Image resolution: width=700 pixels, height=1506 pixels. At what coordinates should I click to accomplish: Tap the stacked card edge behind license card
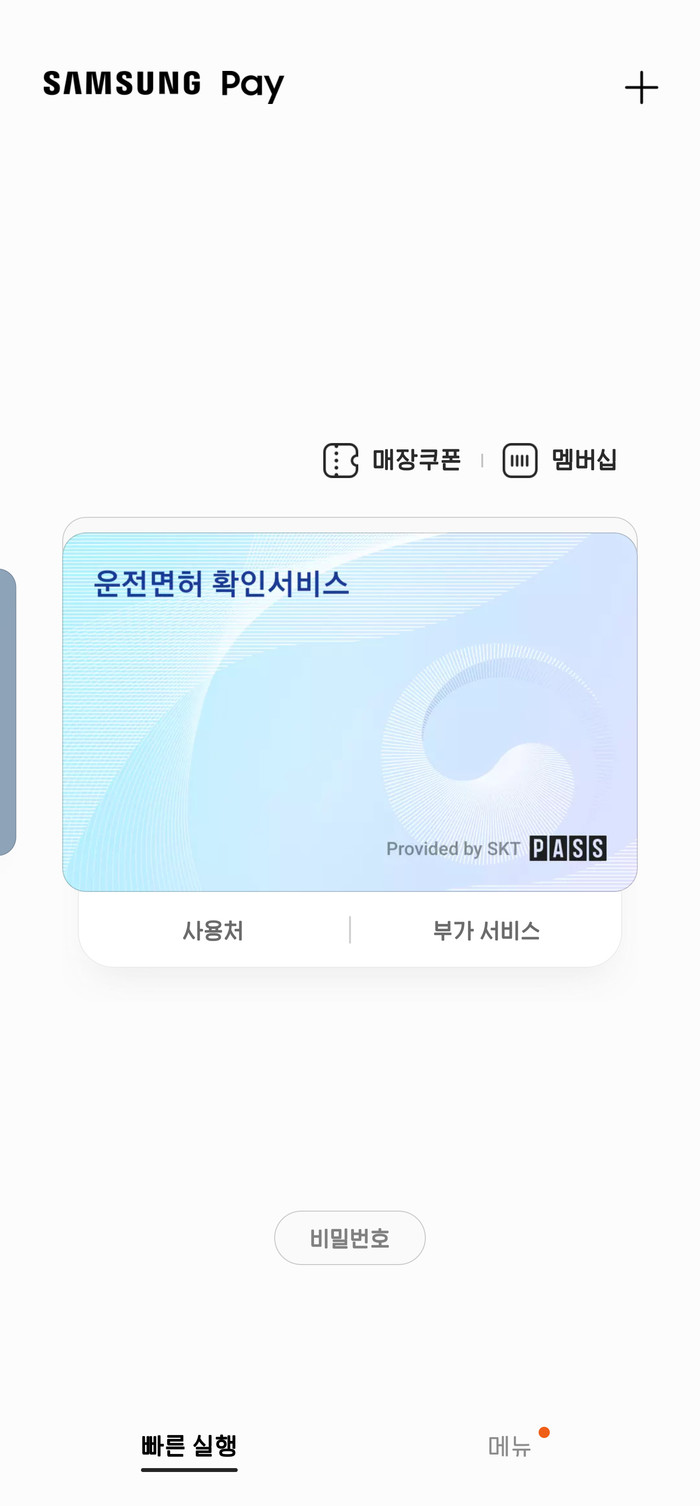[350, 524]
